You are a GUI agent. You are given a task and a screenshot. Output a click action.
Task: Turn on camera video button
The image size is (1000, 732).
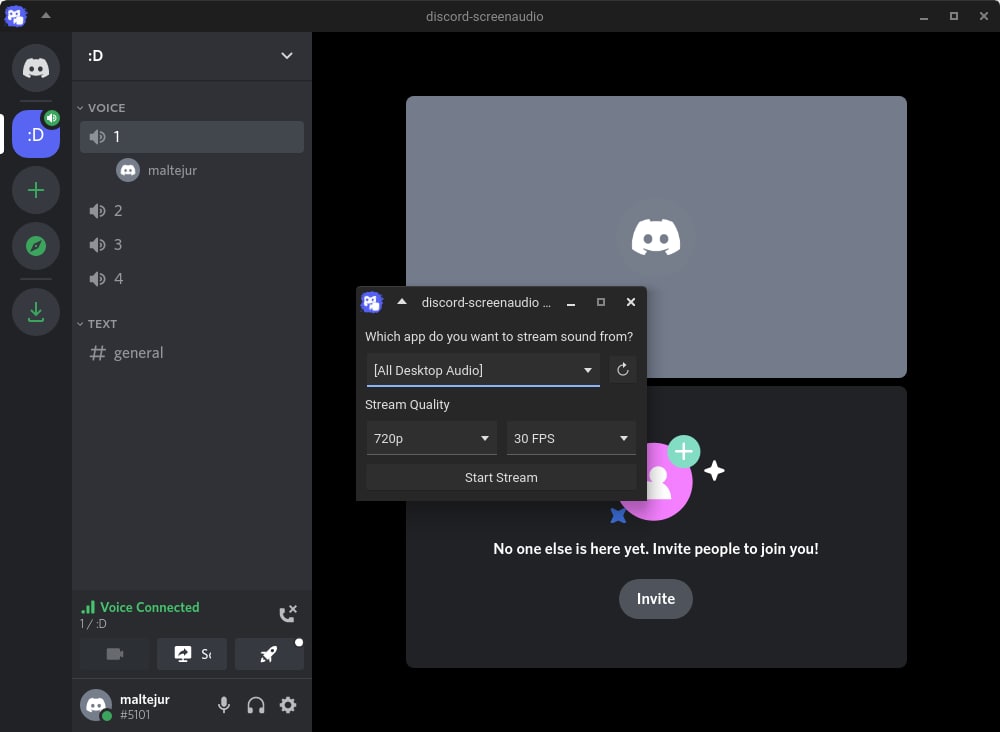(115, 654)
